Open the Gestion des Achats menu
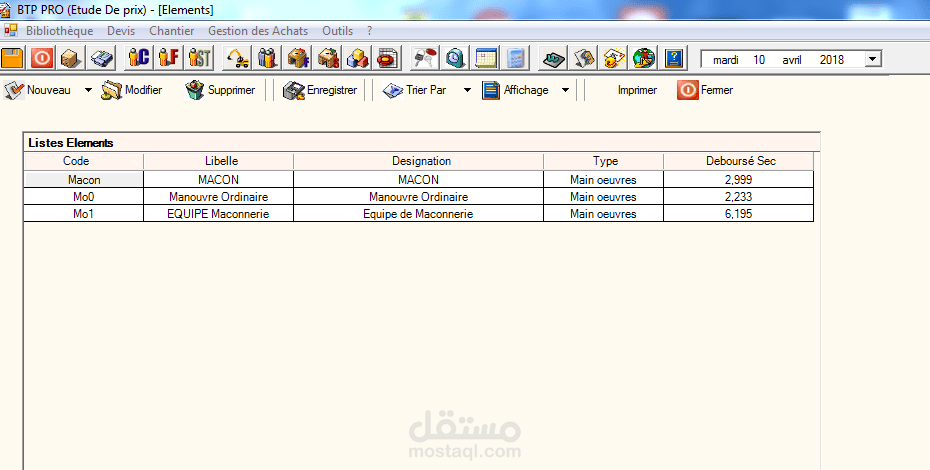Viewport: 930px width, 470px height. tap(258, 31)
